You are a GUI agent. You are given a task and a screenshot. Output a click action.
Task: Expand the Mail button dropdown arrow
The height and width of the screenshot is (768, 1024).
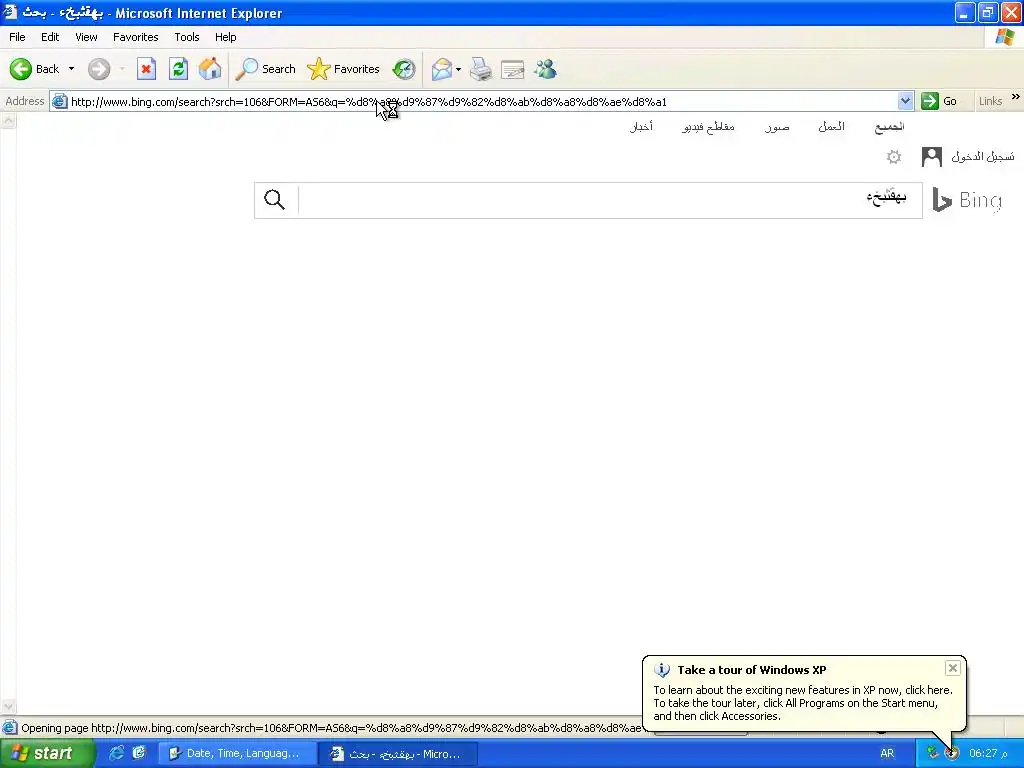458,69
